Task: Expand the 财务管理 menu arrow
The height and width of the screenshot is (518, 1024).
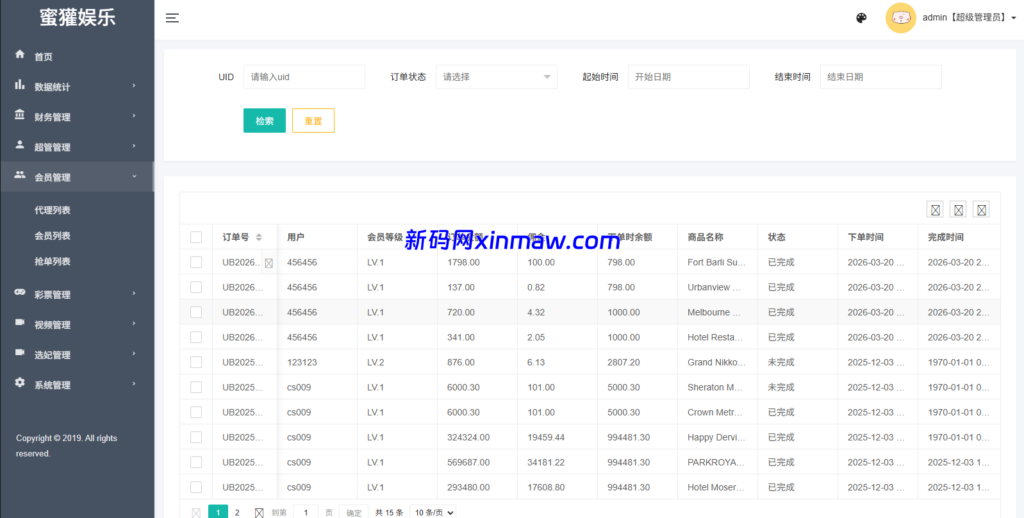Action: [134, 116]
